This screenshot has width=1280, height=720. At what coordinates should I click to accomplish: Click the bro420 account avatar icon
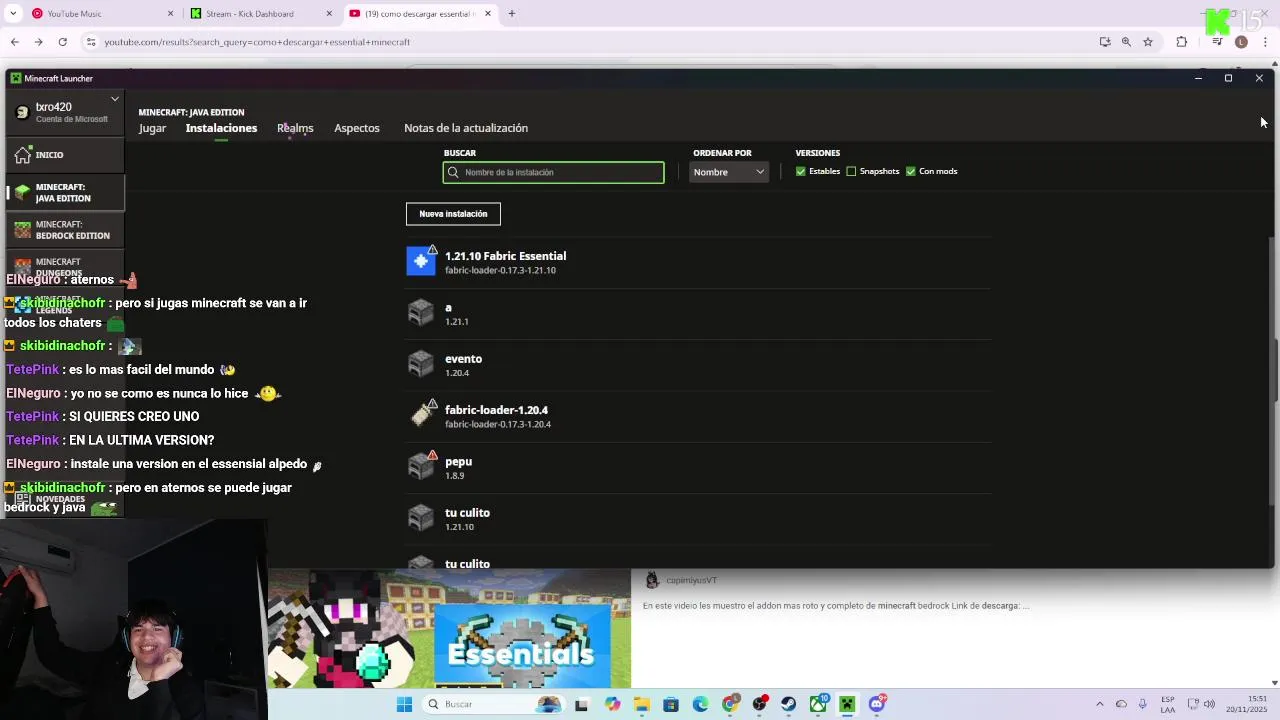tap(22, 112)
